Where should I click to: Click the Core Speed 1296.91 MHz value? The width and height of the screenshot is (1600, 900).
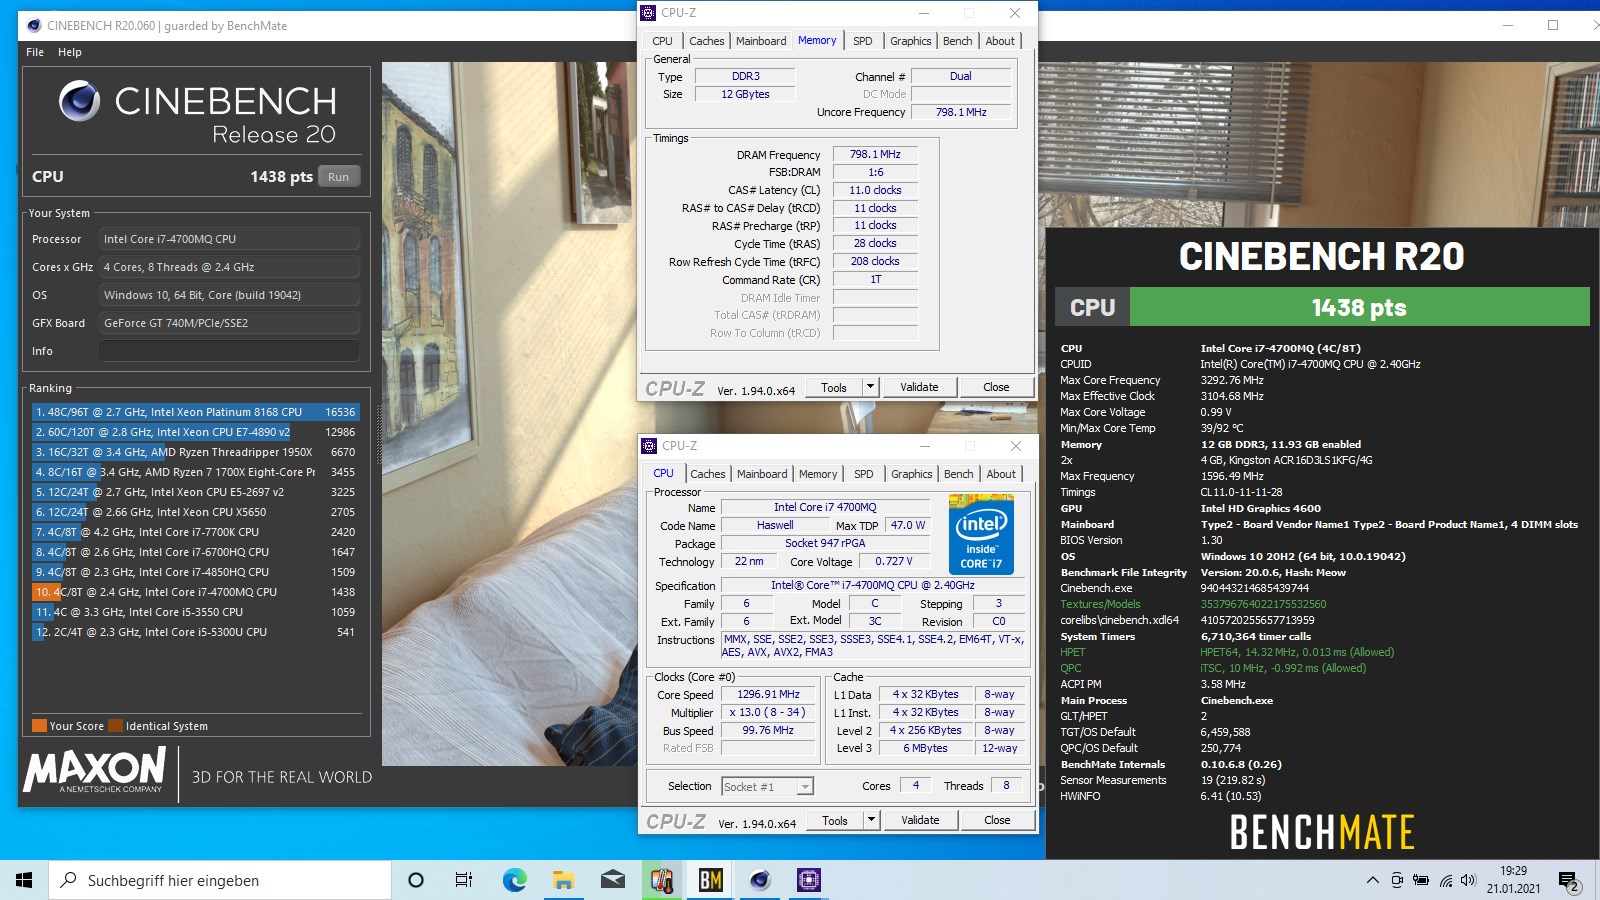pyautogui.click(x=768, y=694)
